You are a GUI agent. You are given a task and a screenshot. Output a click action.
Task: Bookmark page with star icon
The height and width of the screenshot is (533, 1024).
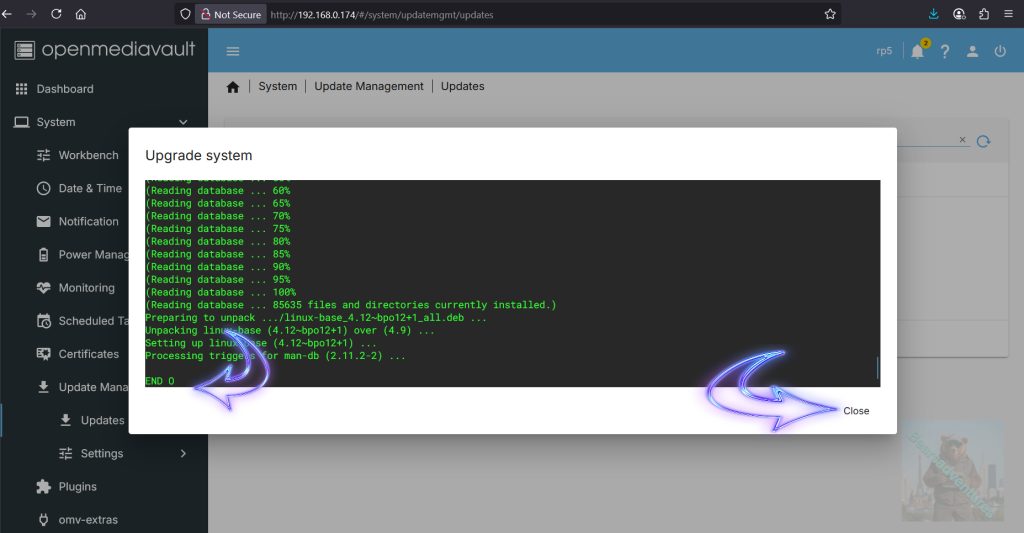pos(829,15)
